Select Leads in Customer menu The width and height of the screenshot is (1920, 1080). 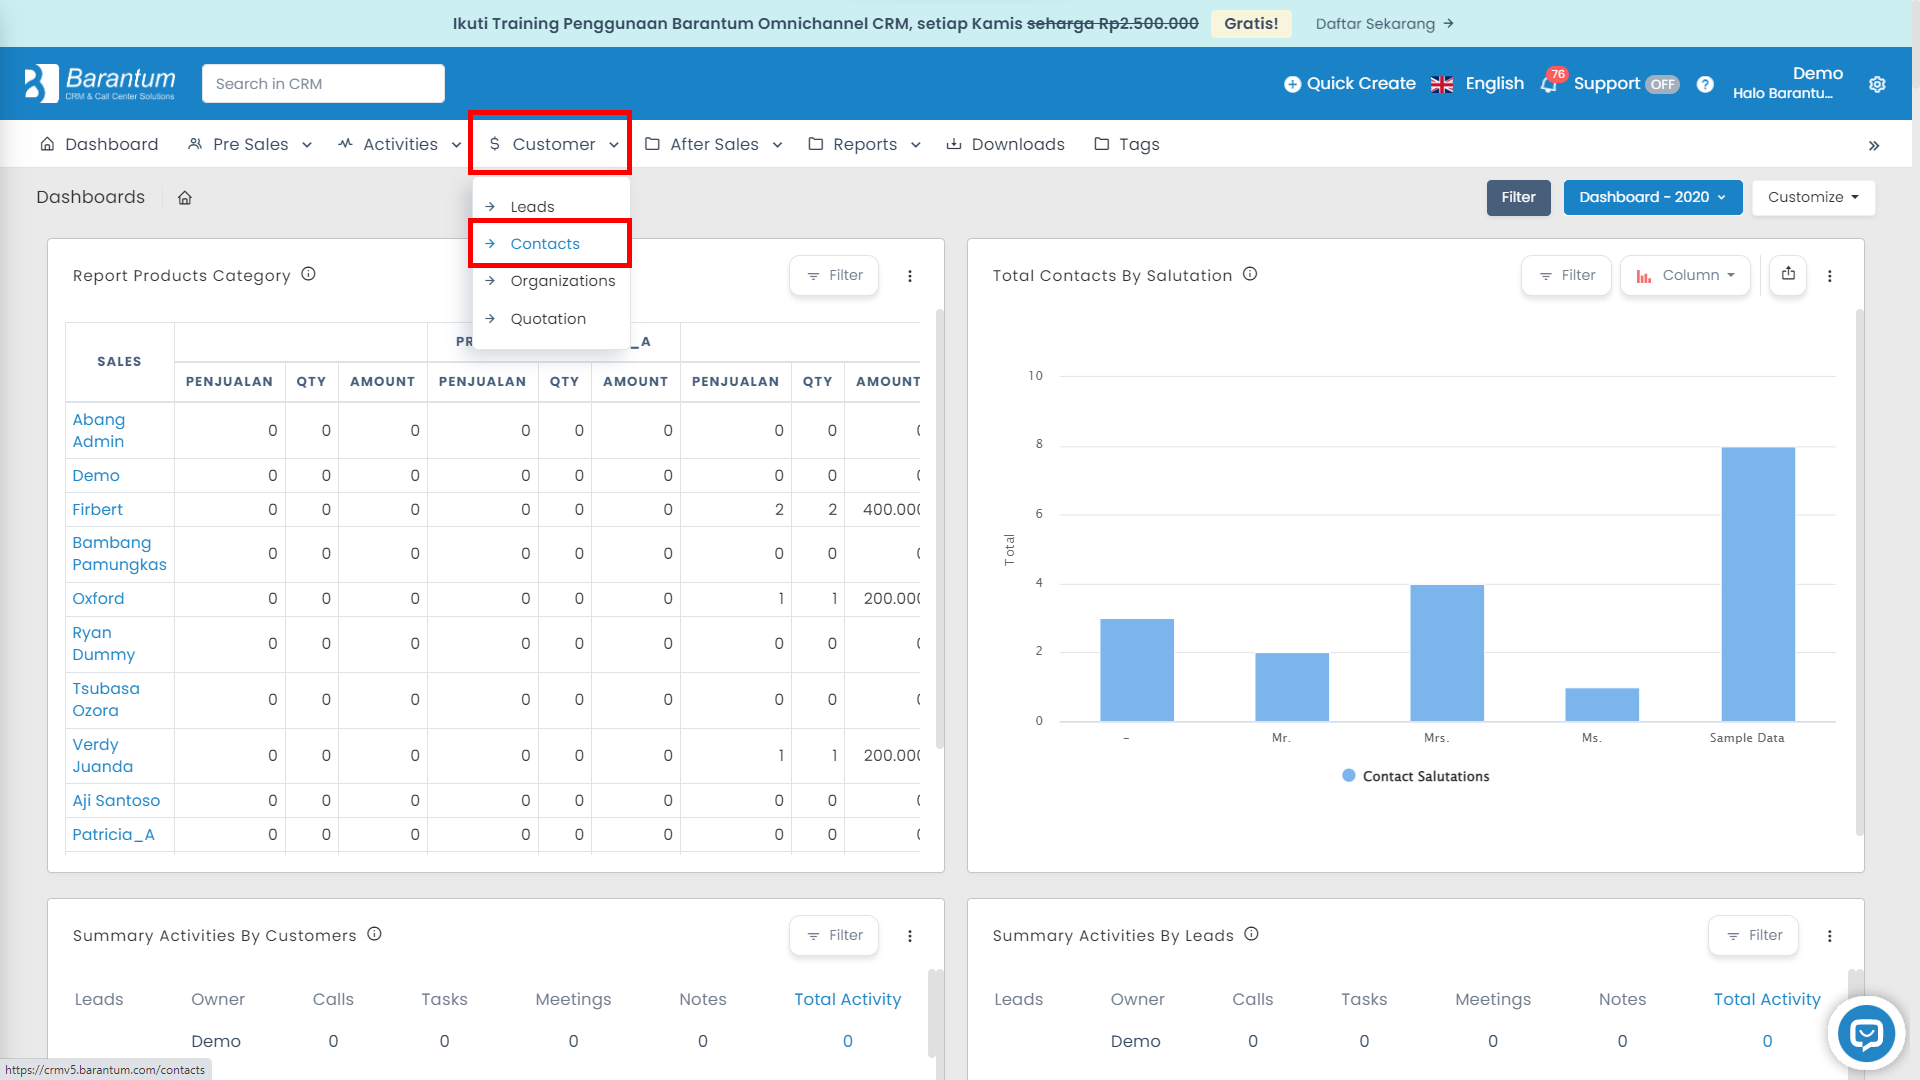(532, 207)
